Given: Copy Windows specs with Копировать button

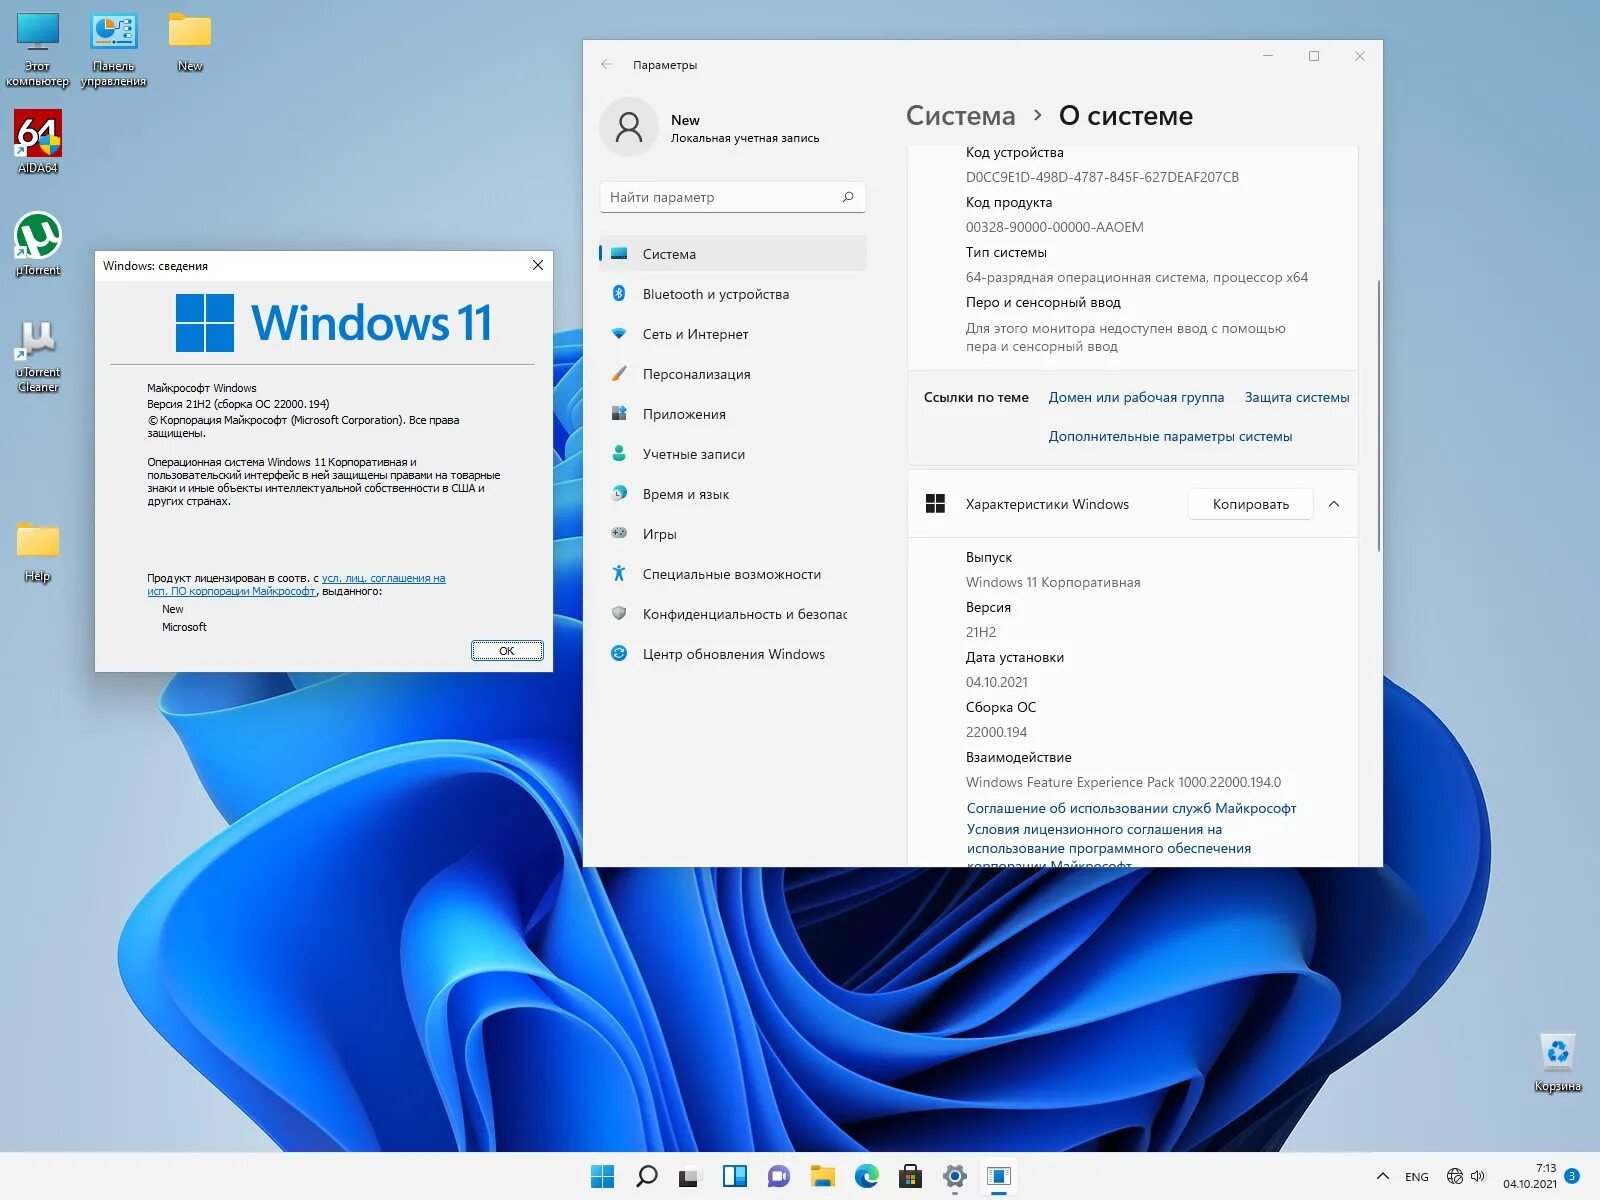Looking at the screenshot, I should point(1250,504).
